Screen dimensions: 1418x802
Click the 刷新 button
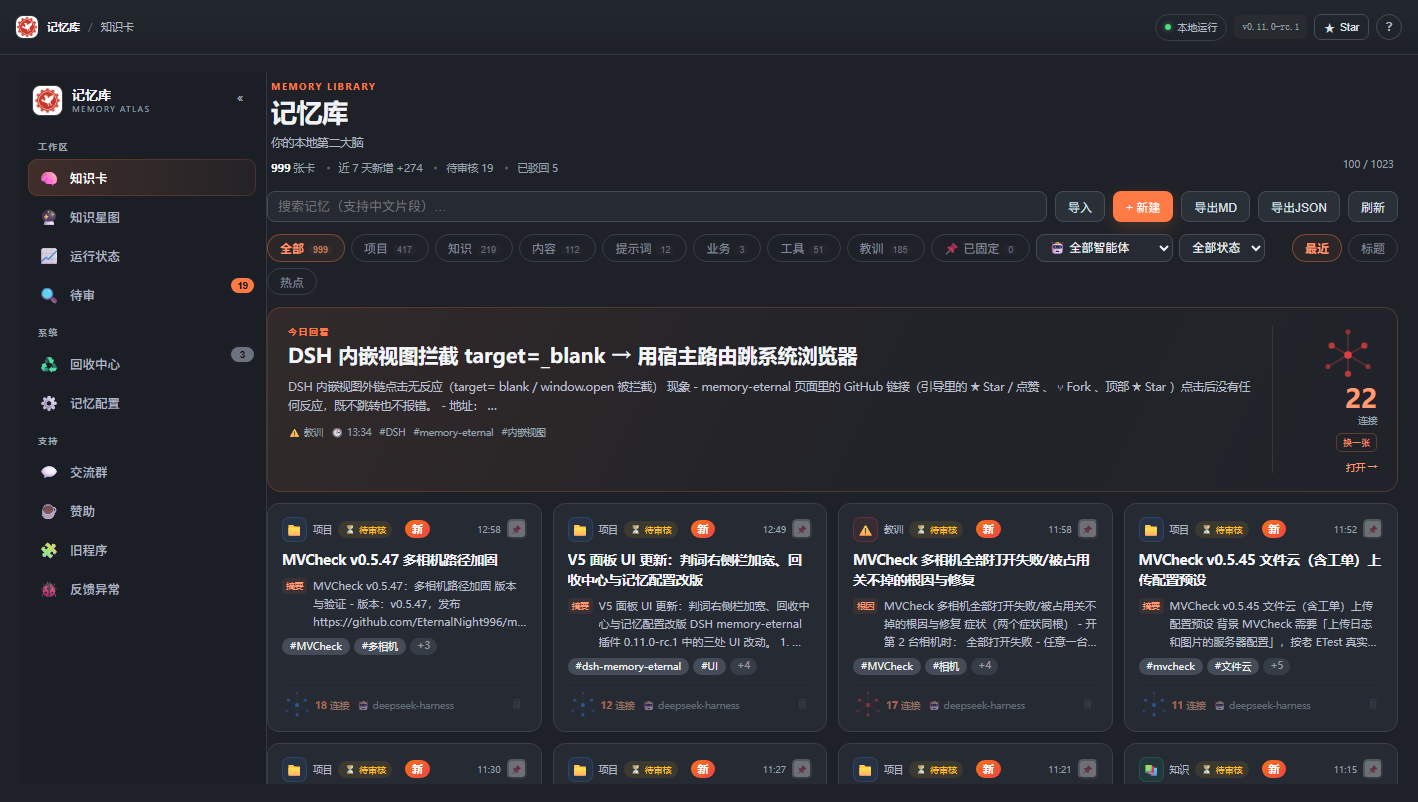[x=1373, y=207]
